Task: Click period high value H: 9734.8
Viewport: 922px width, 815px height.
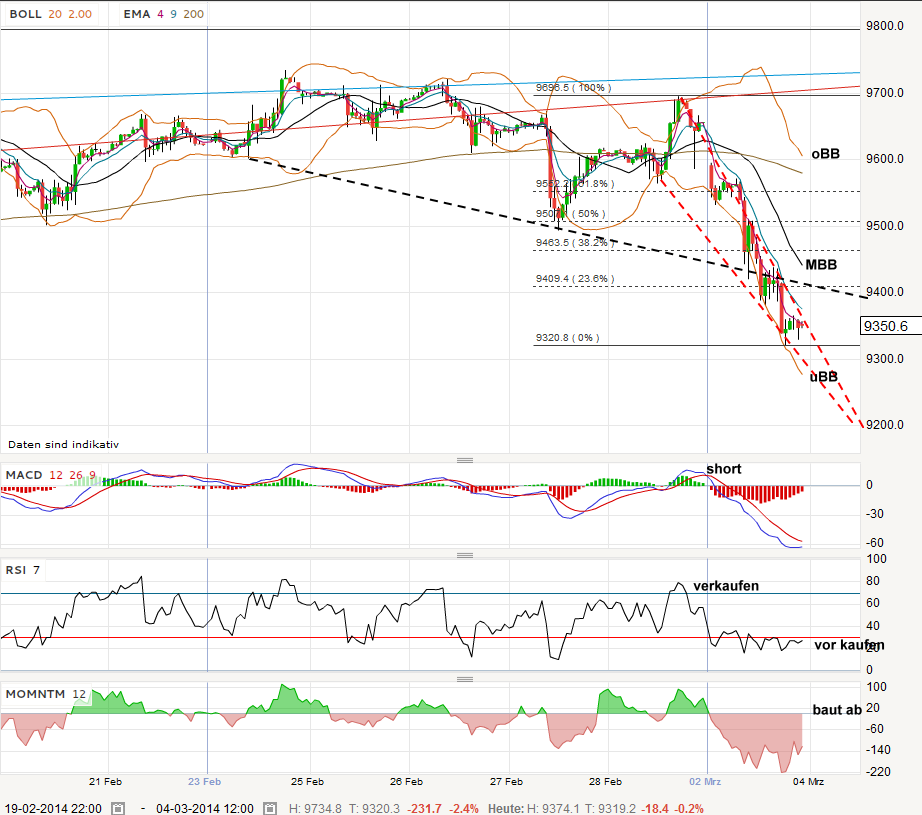Action: [x=315, y=809]
